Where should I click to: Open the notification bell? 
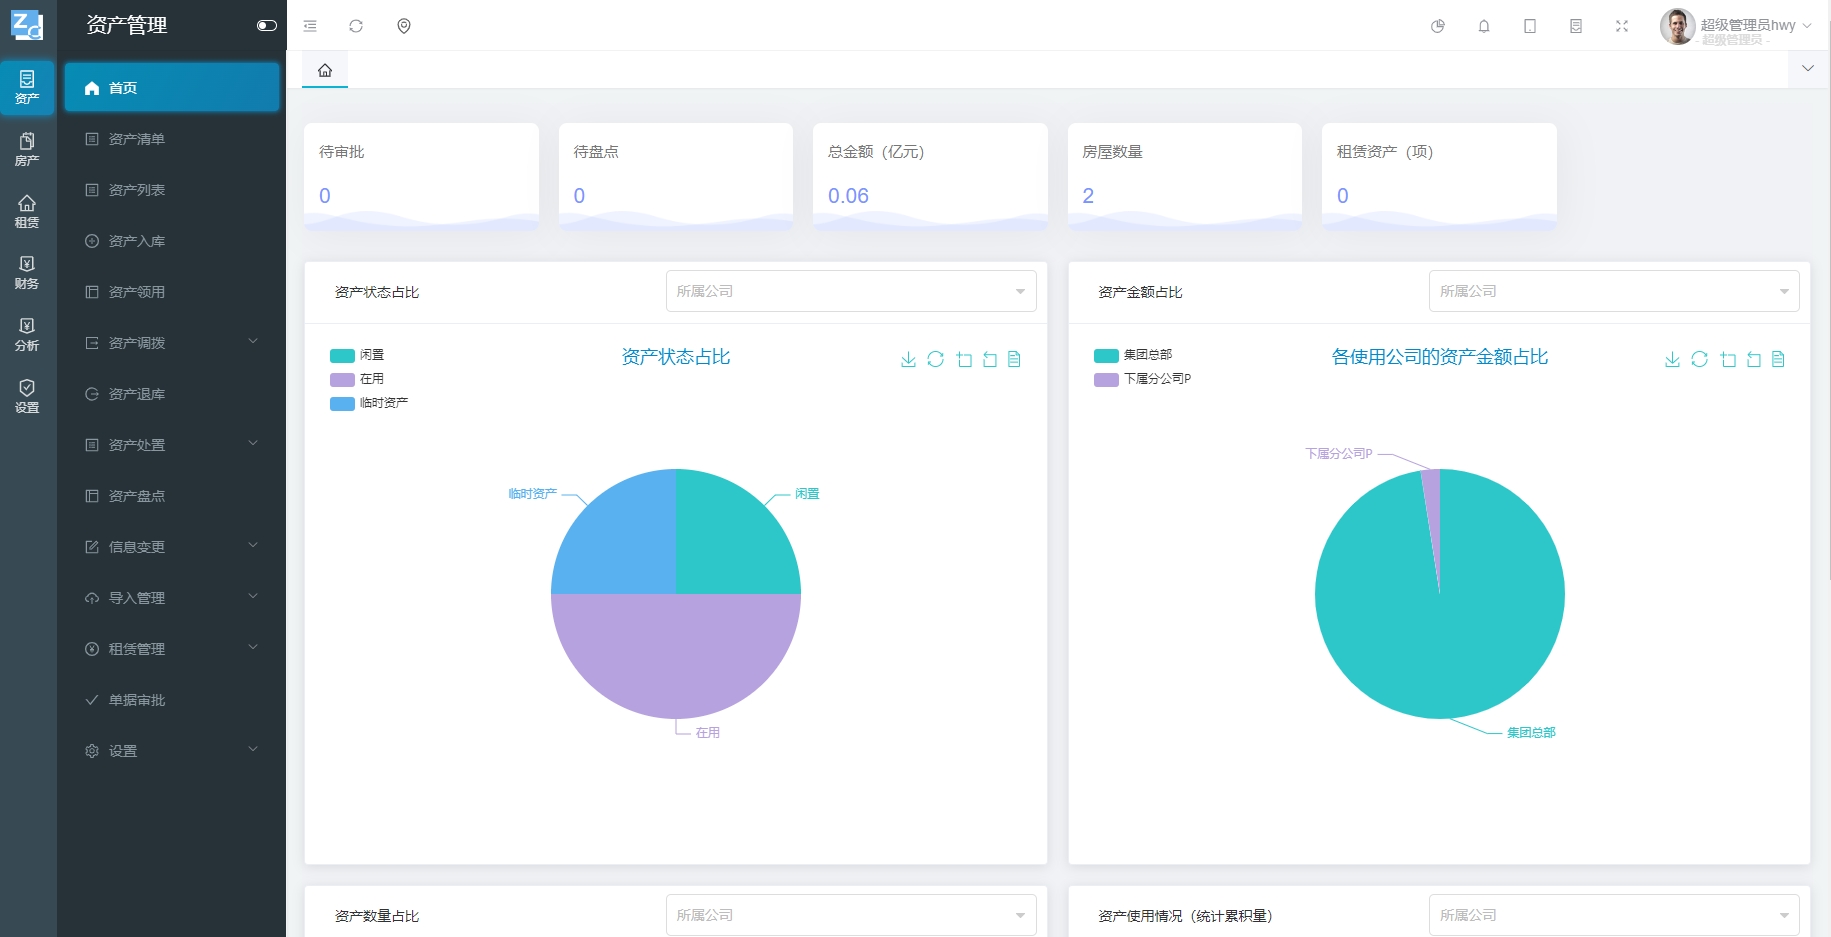click(1484, 26)
